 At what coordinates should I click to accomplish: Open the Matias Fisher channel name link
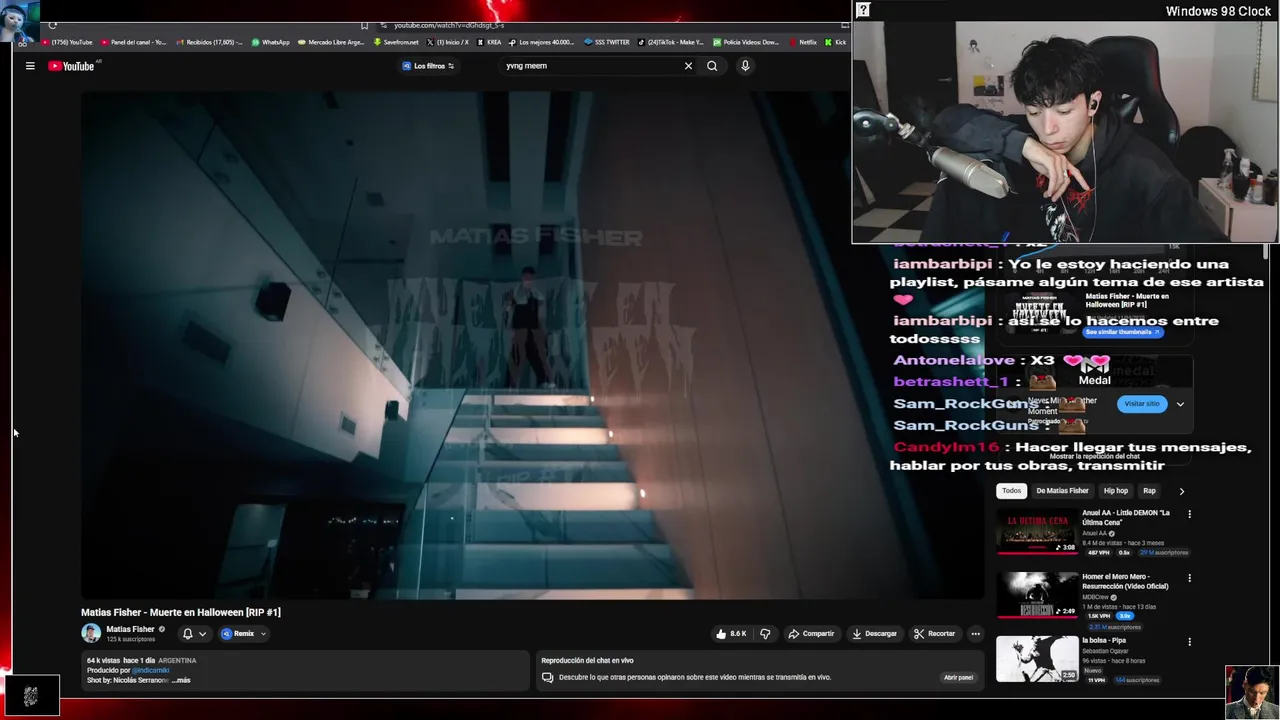click(x=130, y=629)
